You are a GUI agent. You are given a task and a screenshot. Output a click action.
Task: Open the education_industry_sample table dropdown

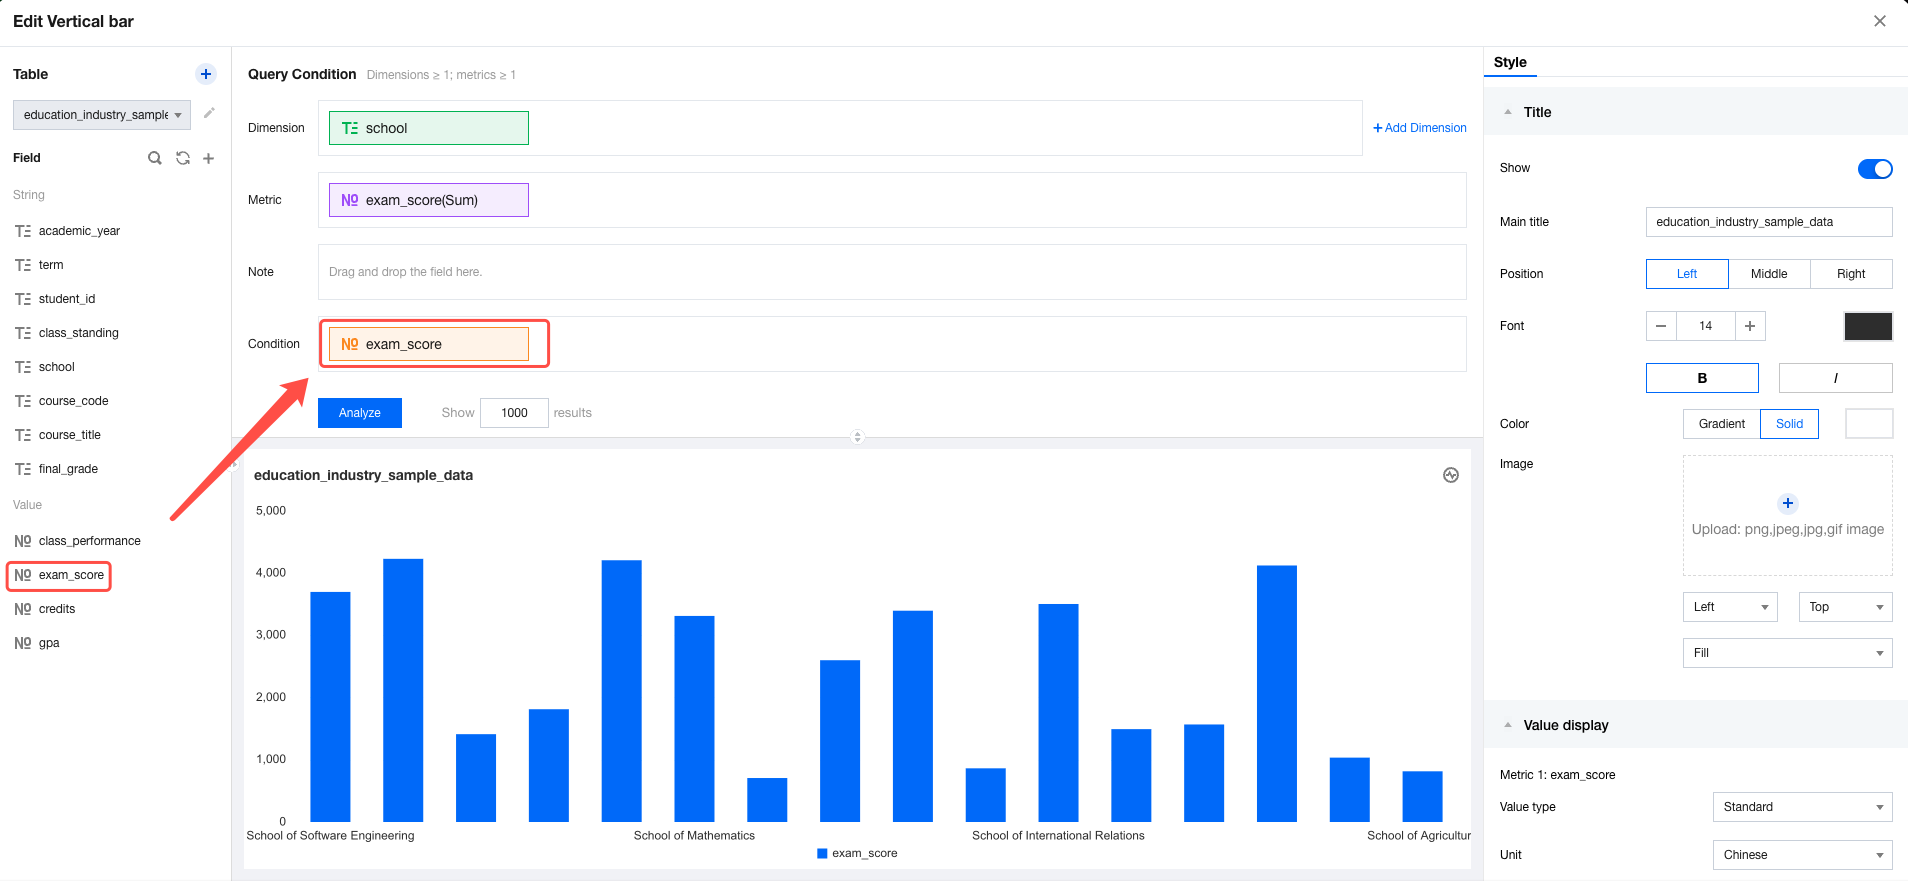[x=102, y=115]
